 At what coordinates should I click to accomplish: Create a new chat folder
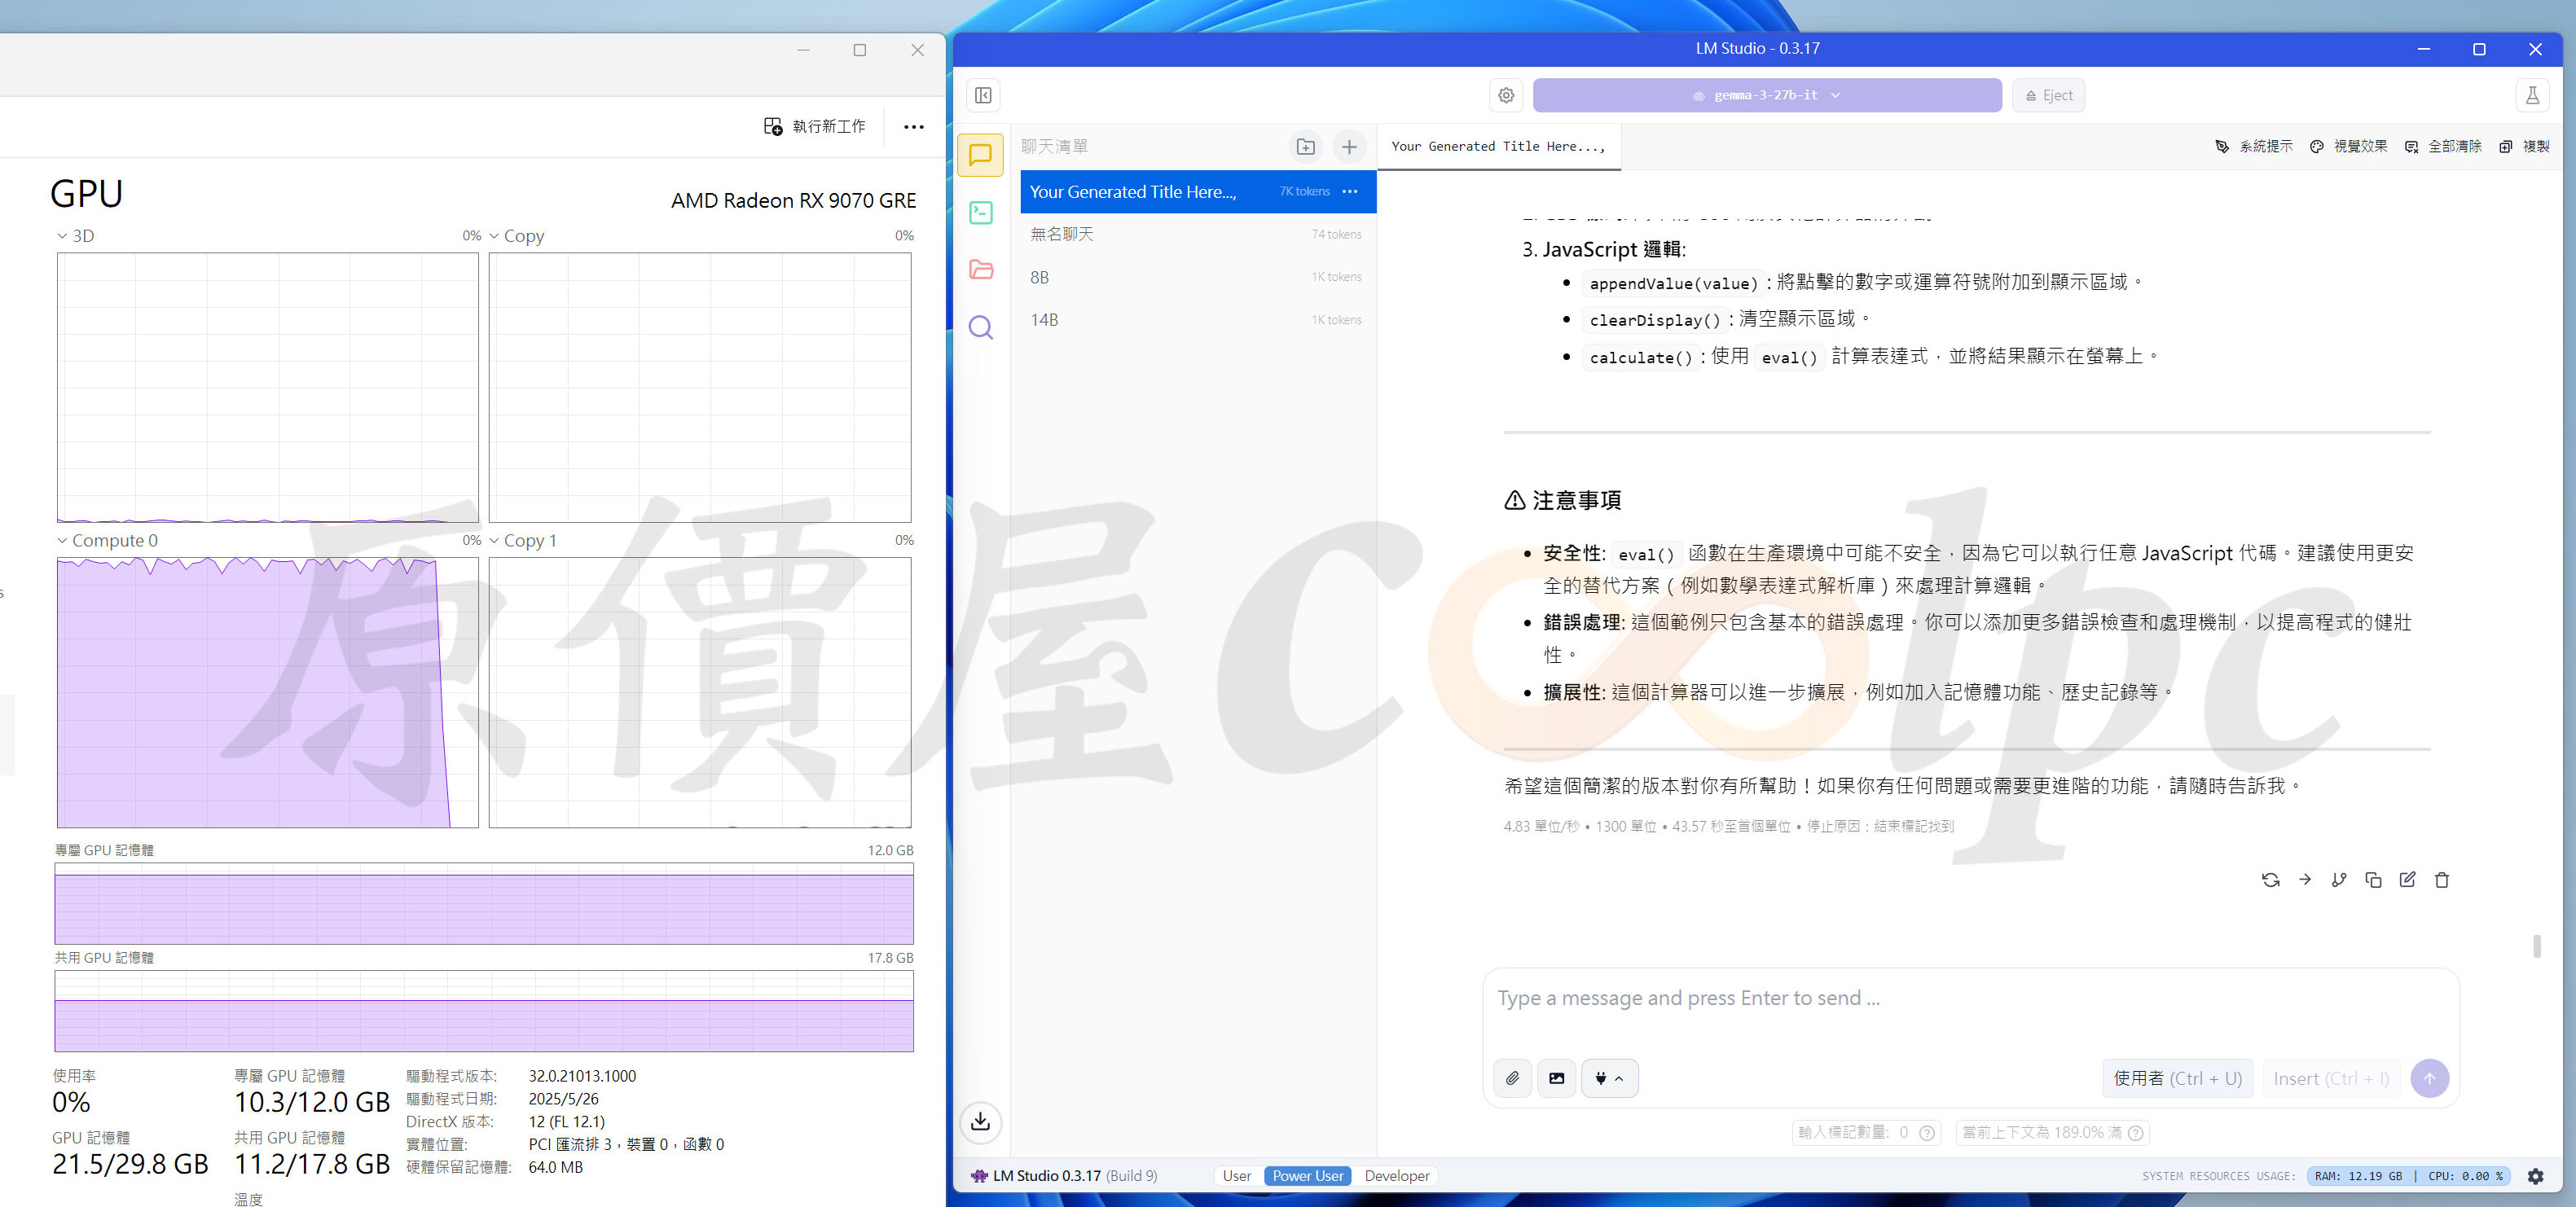coord(1306,147)
